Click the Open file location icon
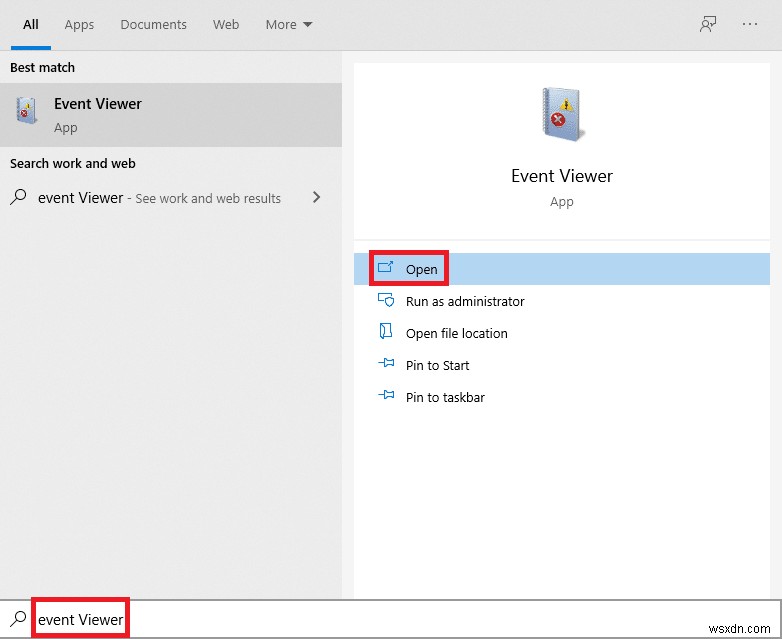Image resolution: width=782 pixels, height=639 pixels. (x=386, y=332)
